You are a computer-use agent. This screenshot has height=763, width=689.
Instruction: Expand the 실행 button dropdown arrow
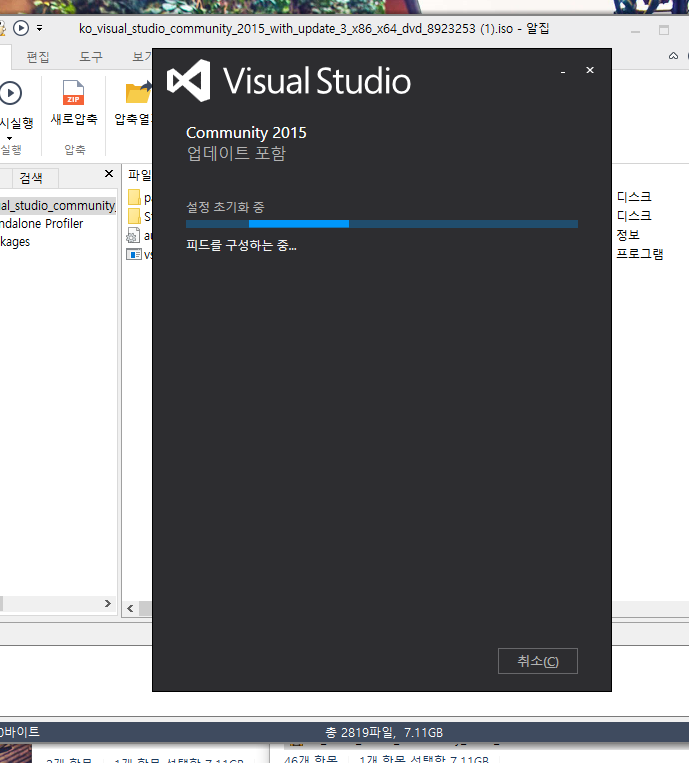[9, 138]
